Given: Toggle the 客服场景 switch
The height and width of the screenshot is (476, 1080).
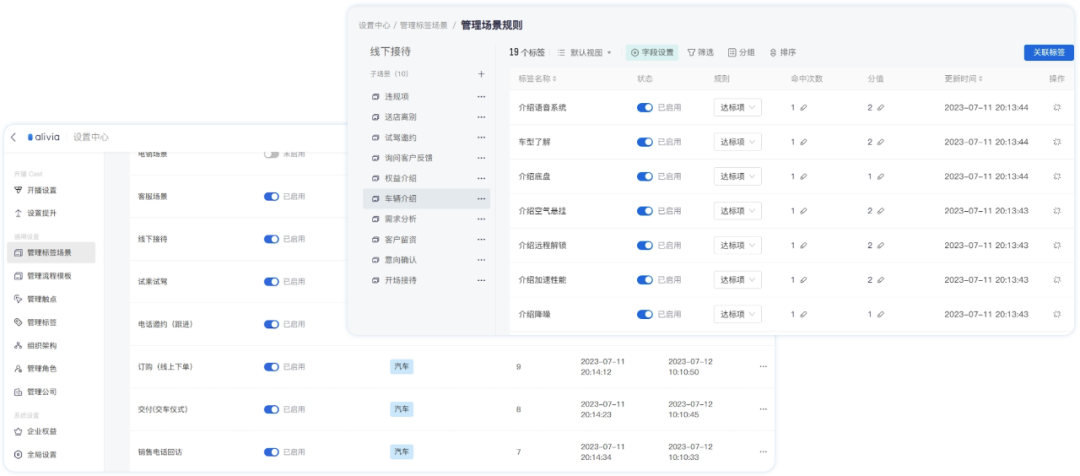Looking at the screenshot, I should pyautogui.click(x=271, y=196).
